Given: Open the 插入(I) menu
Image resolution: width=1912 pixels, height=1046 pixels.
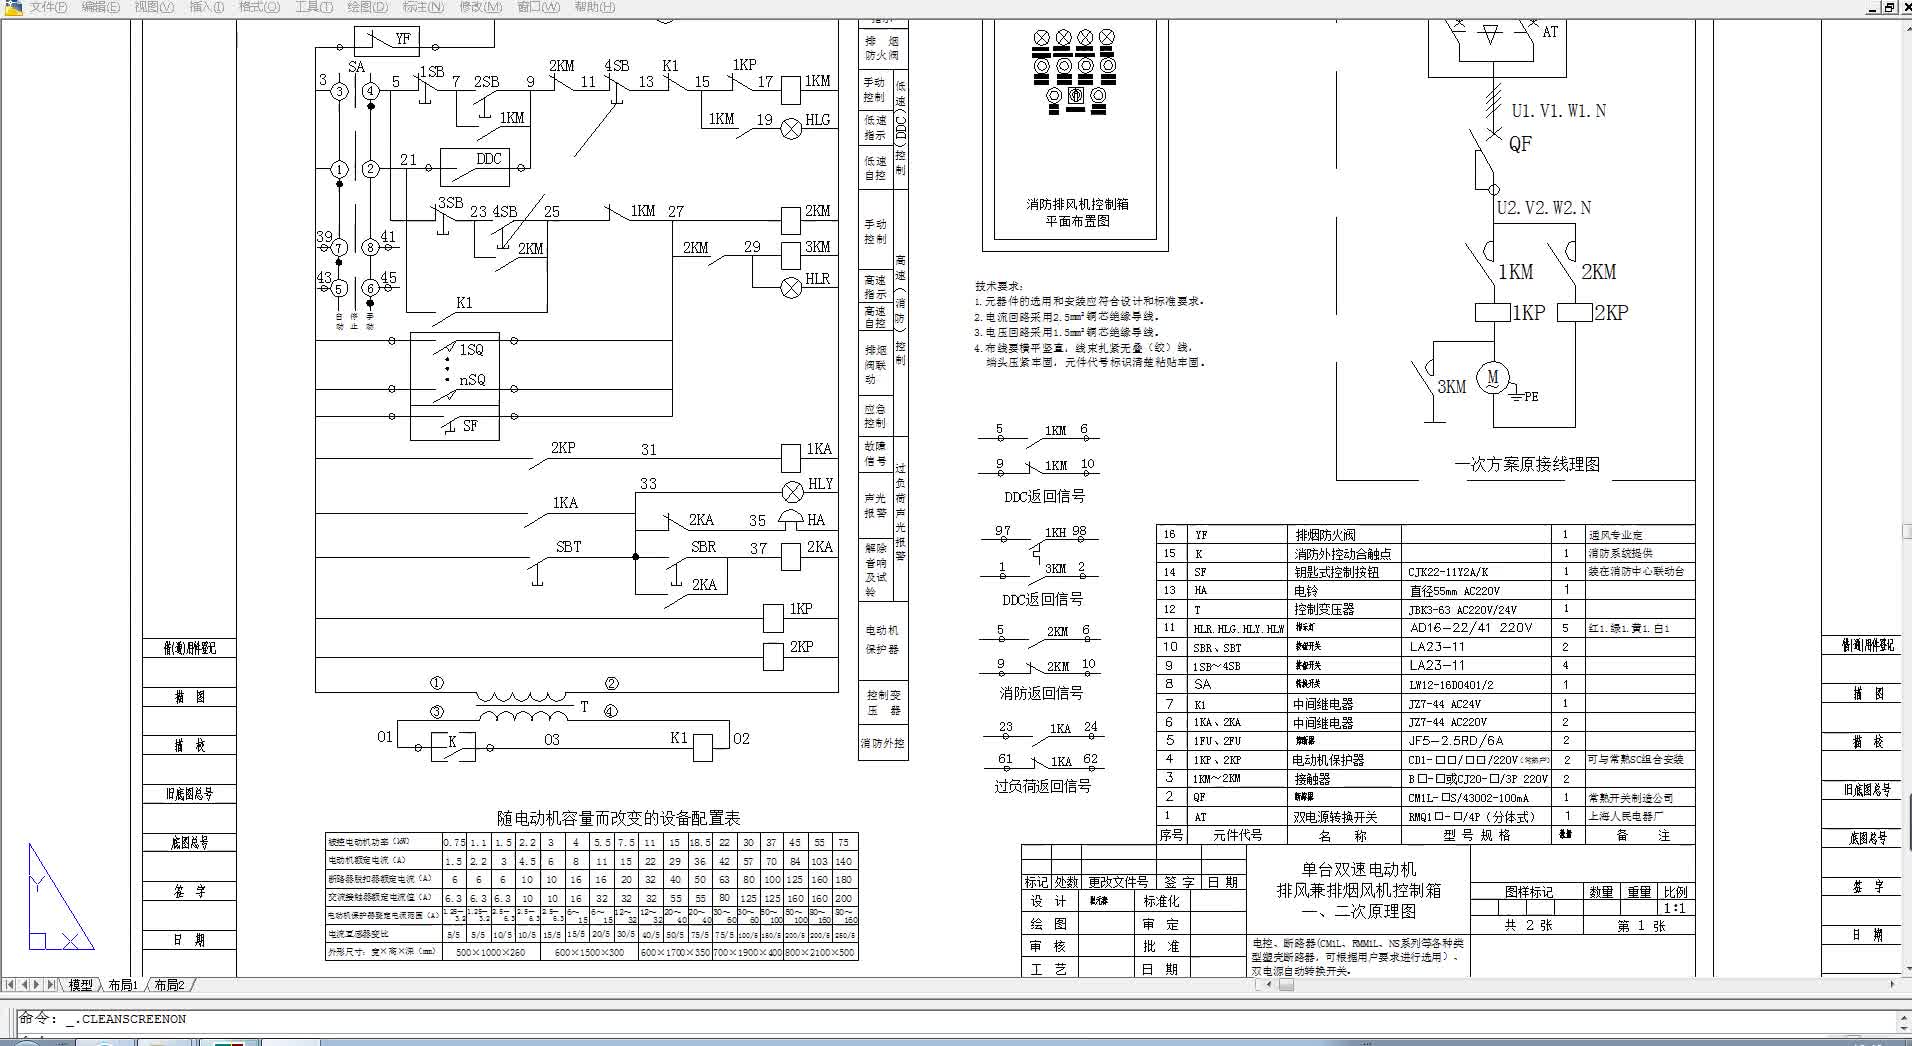Looking at the screenshot, I should click(206, 7).
